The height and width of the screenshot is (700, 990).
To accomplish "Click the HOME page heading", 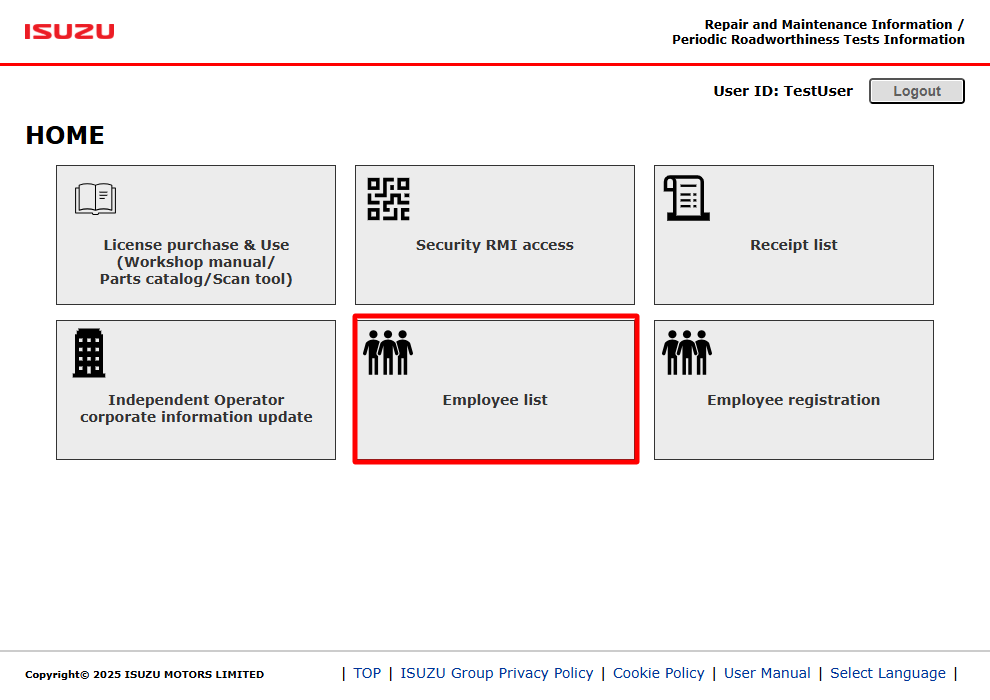I will point(65,135).
